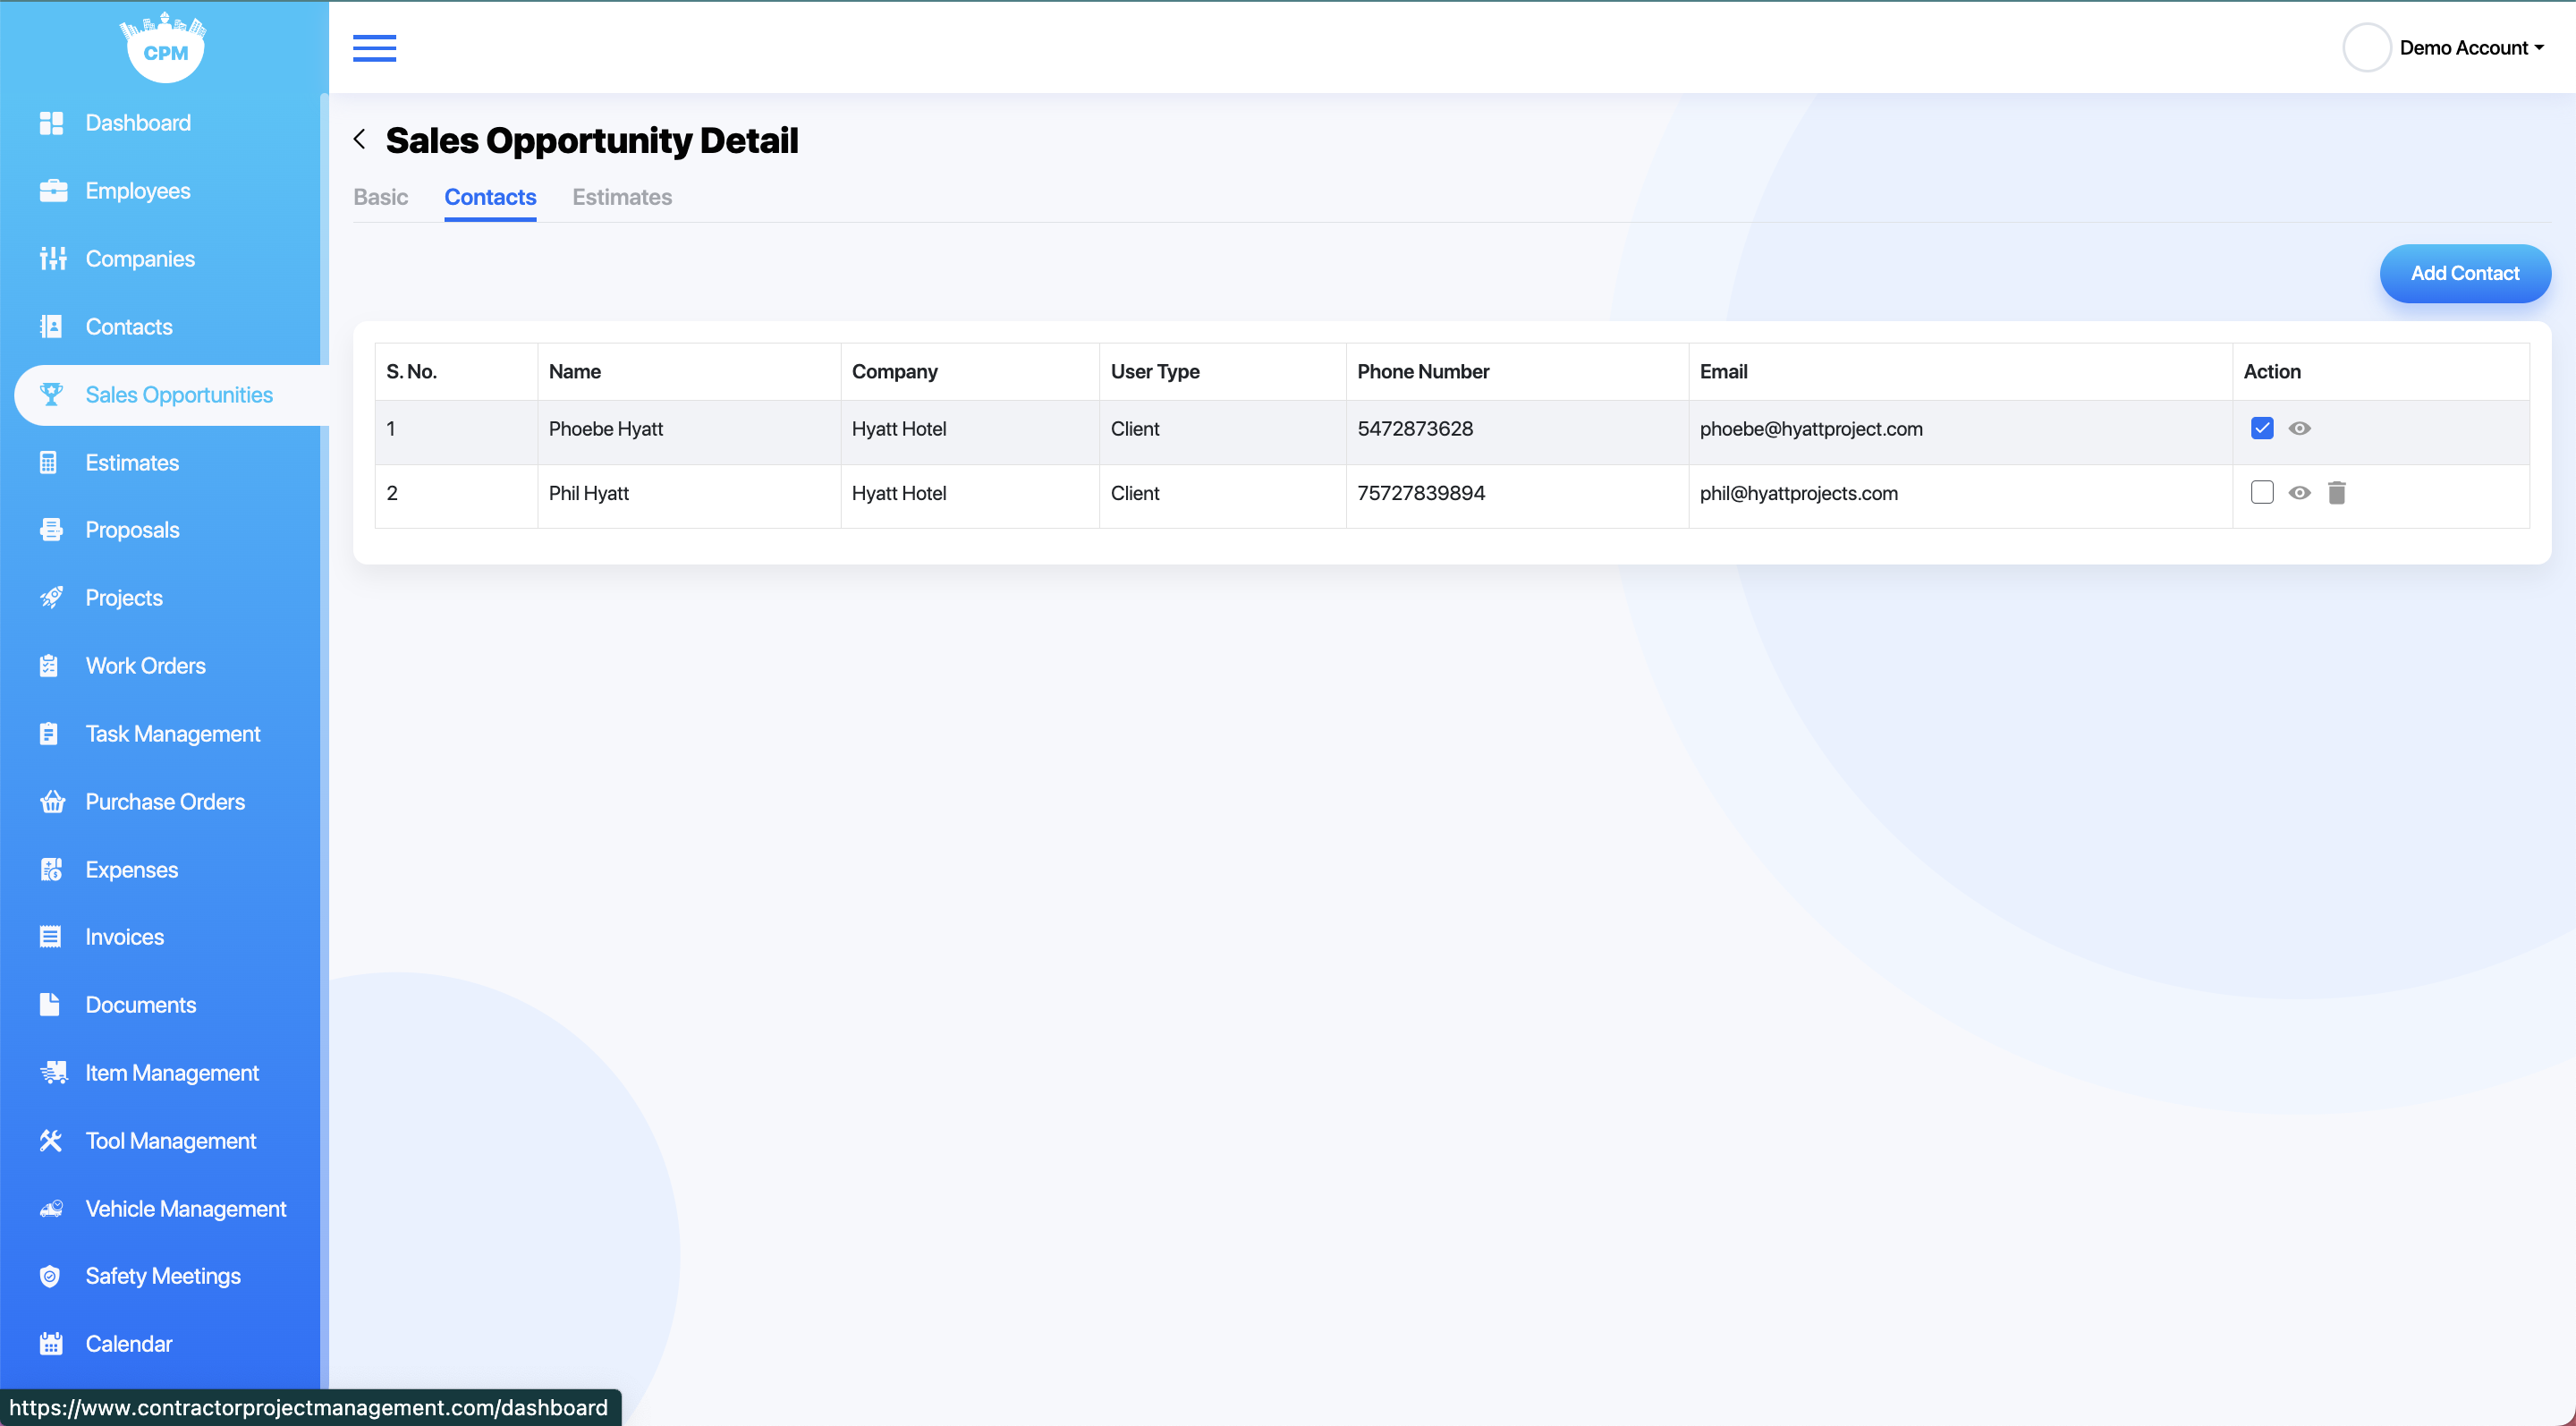Click the phone number 5472873628
This screenshot has height=1426, width=2576.
1415,429
